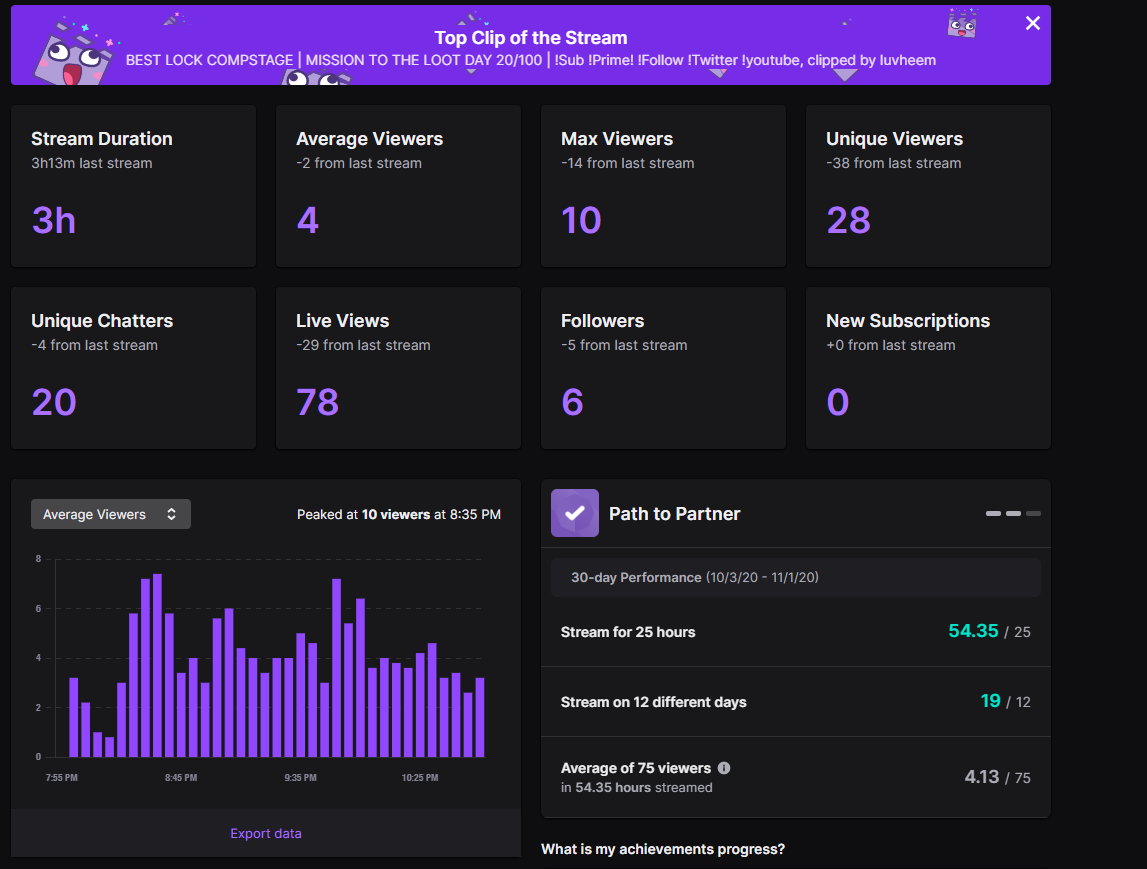Select the Stream Duration stat card
This screenshot has height=869, width=1147.
[133, 186]
